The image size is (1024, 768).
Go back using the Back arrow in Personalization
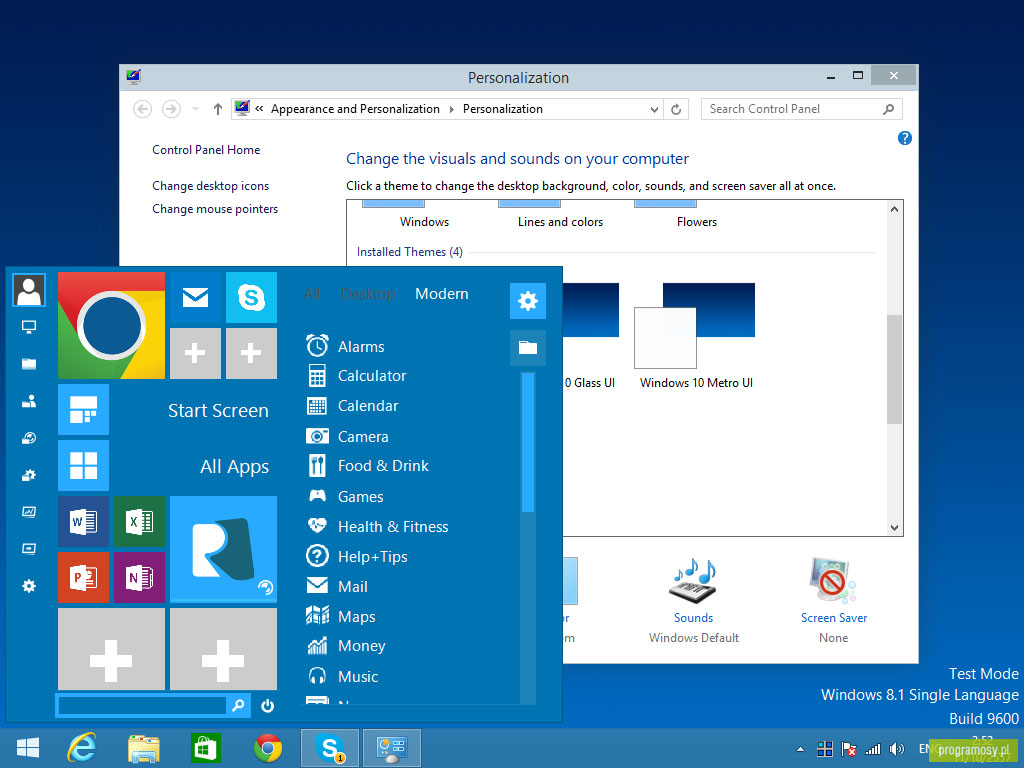tap(142, 109)
